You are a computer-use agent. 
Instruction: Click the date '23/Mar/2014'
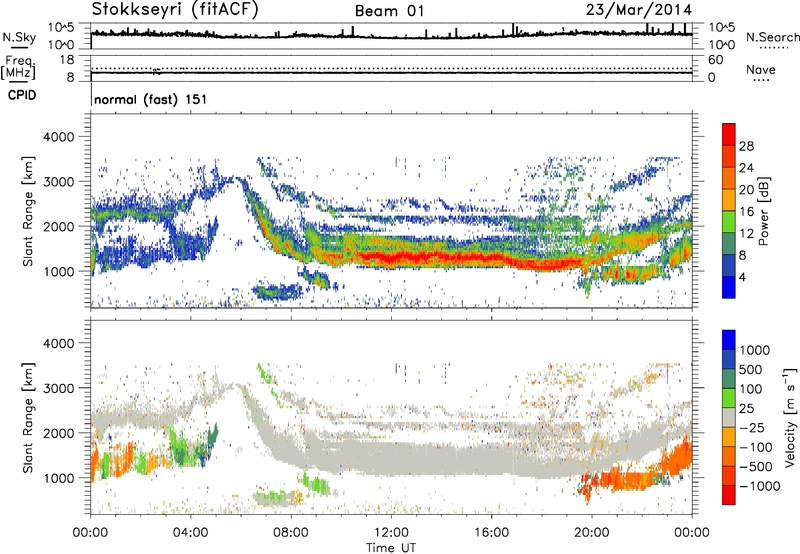coord(639,10)
